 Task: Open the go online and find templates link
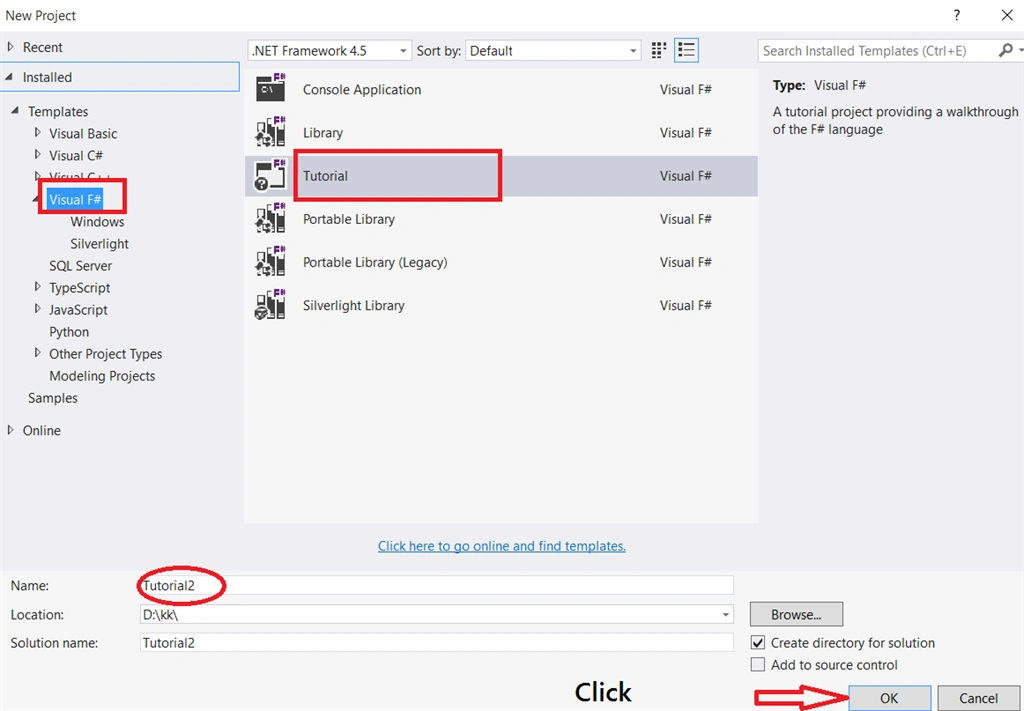502,546
